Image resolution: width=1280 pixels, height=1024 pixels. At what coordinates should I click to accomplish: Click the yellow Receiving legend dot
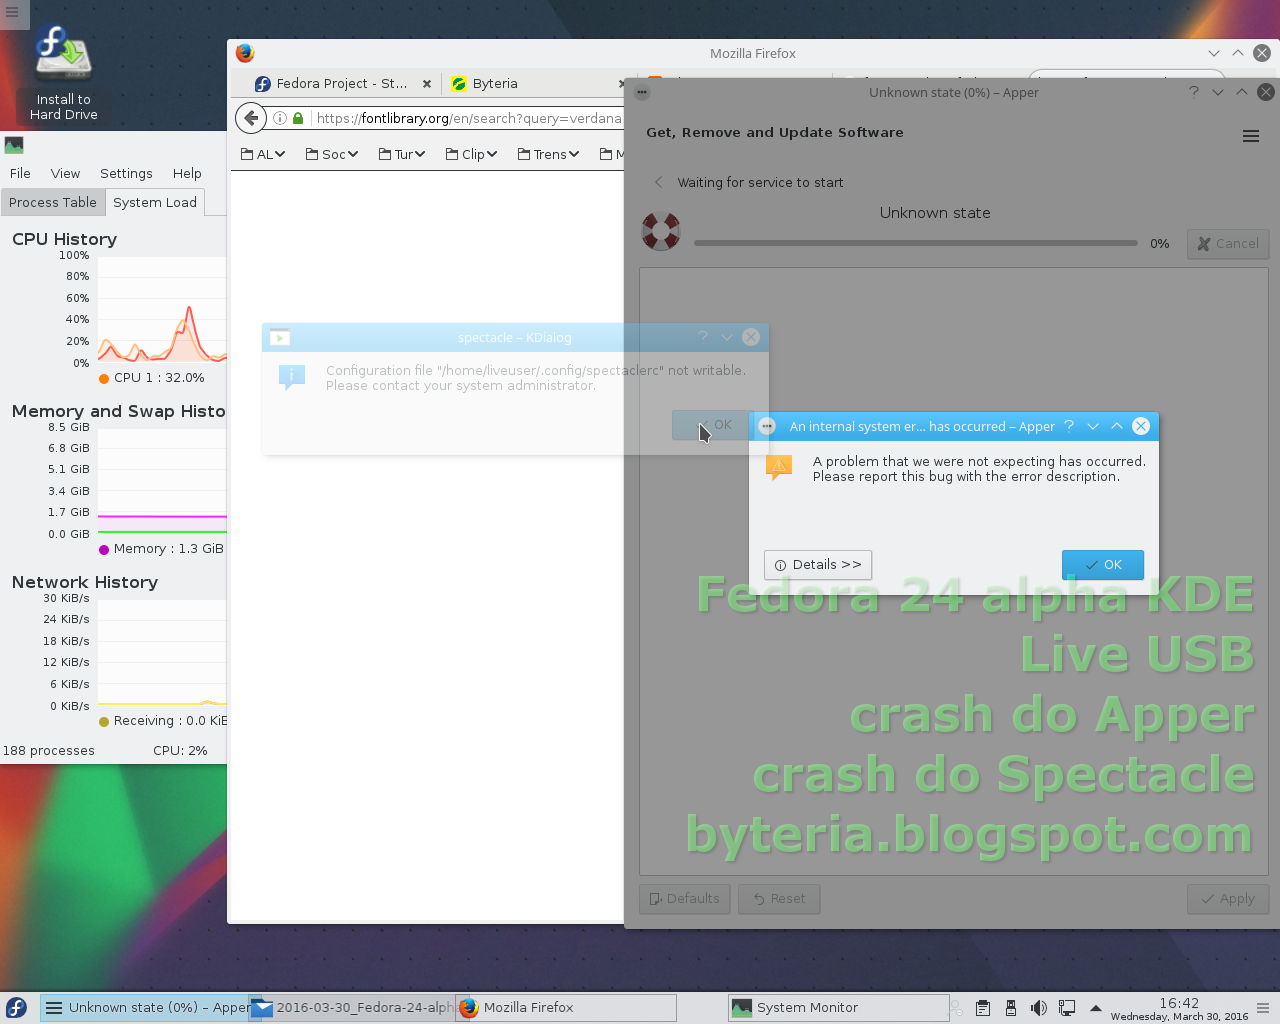click(x=104, y=721)
